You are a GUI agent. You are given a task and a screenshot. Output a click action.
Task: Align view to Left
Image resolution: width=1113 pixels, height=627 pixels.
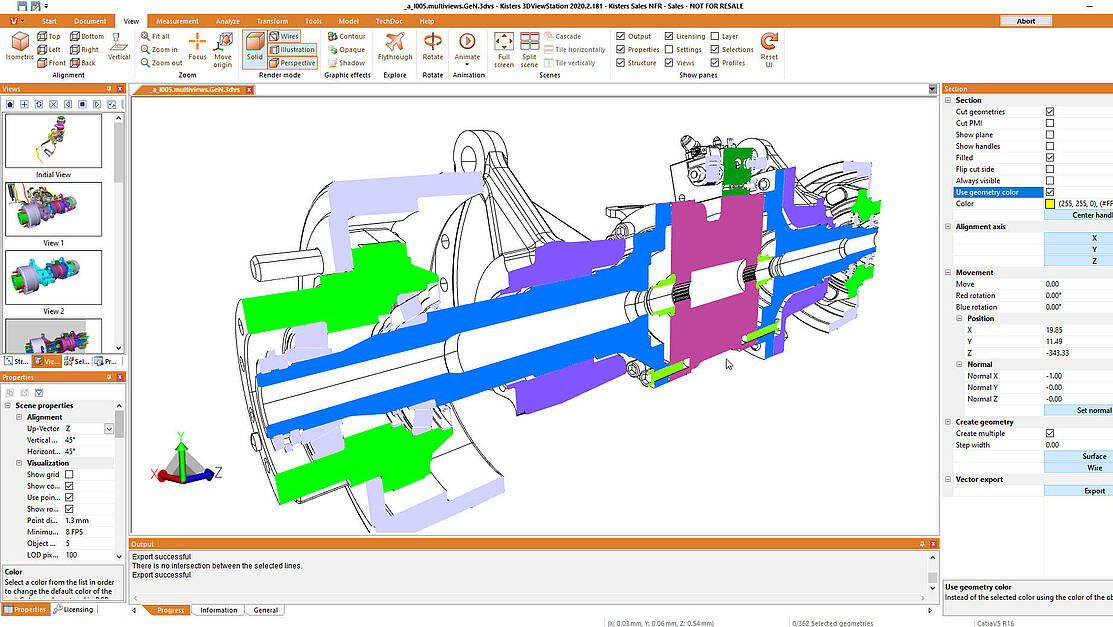tap(49, 50)
